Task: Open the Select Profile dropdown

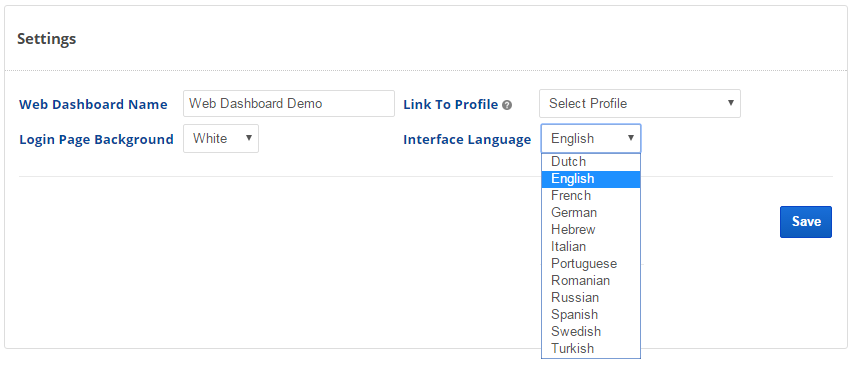Action: click(x=639, y=103)
